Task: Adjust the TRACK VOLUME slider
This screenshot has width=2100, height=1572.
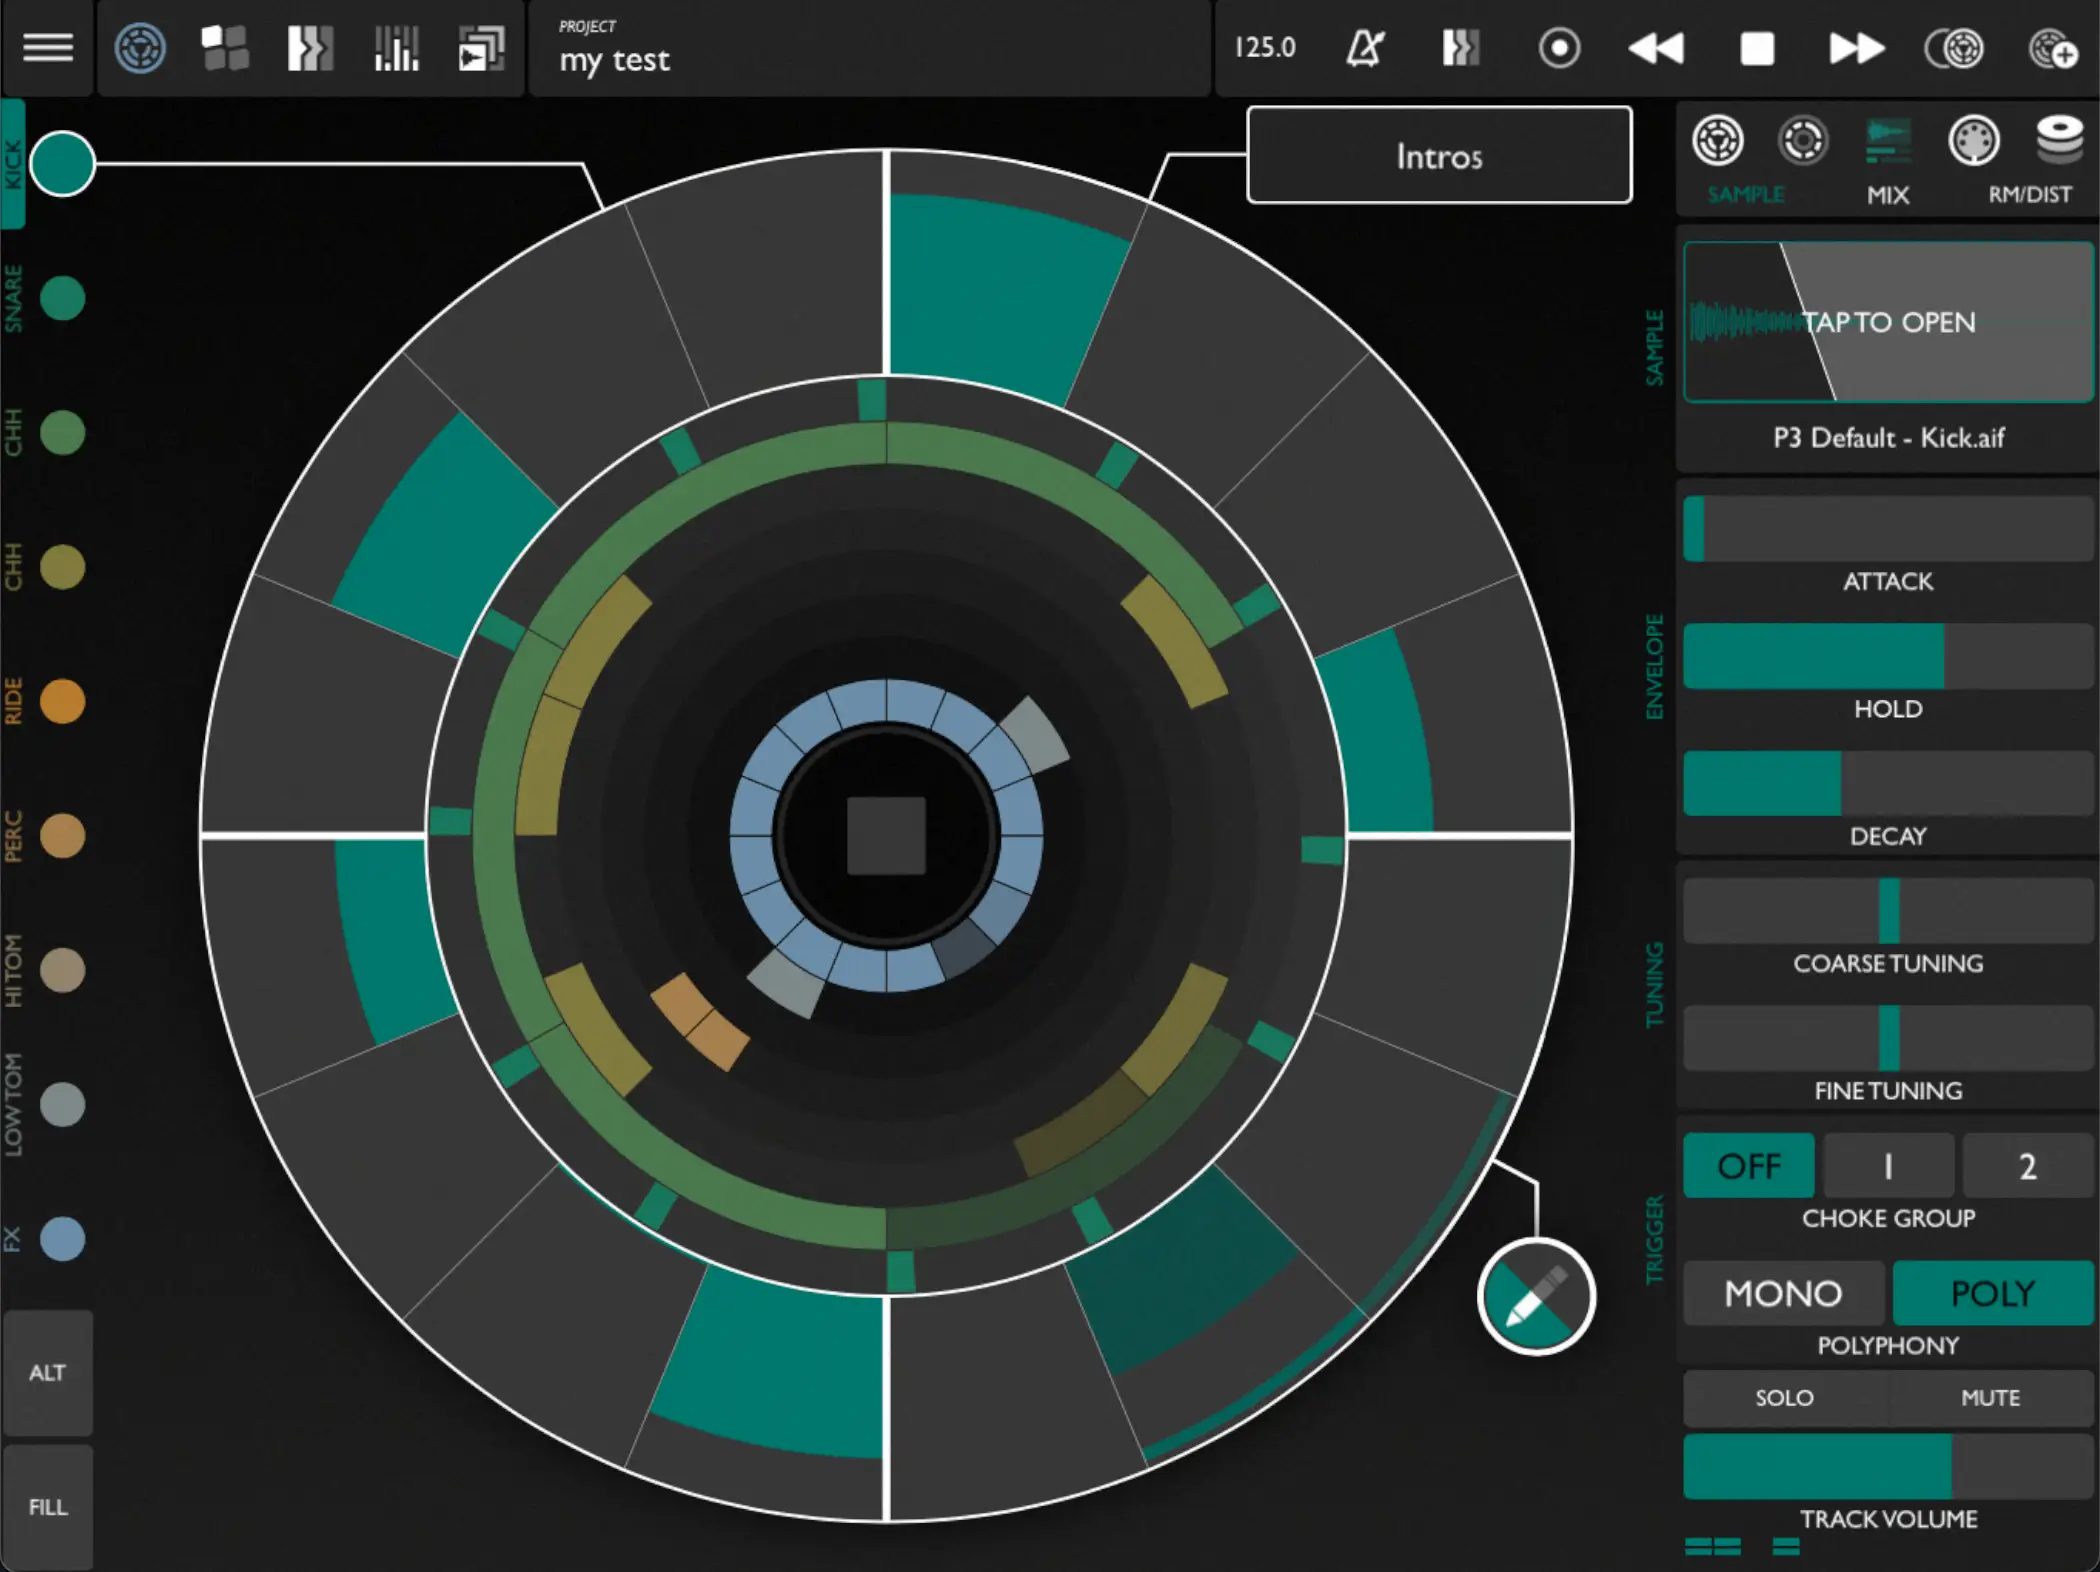Action: coord(1888,1467)
